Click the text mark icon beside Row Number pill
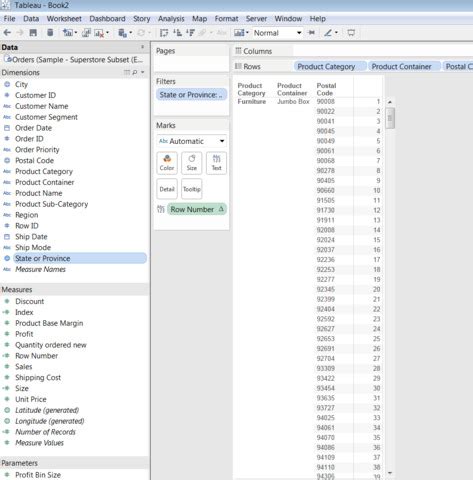The height and width of the screenshot is (480, 473). click(x=161, y=209)
